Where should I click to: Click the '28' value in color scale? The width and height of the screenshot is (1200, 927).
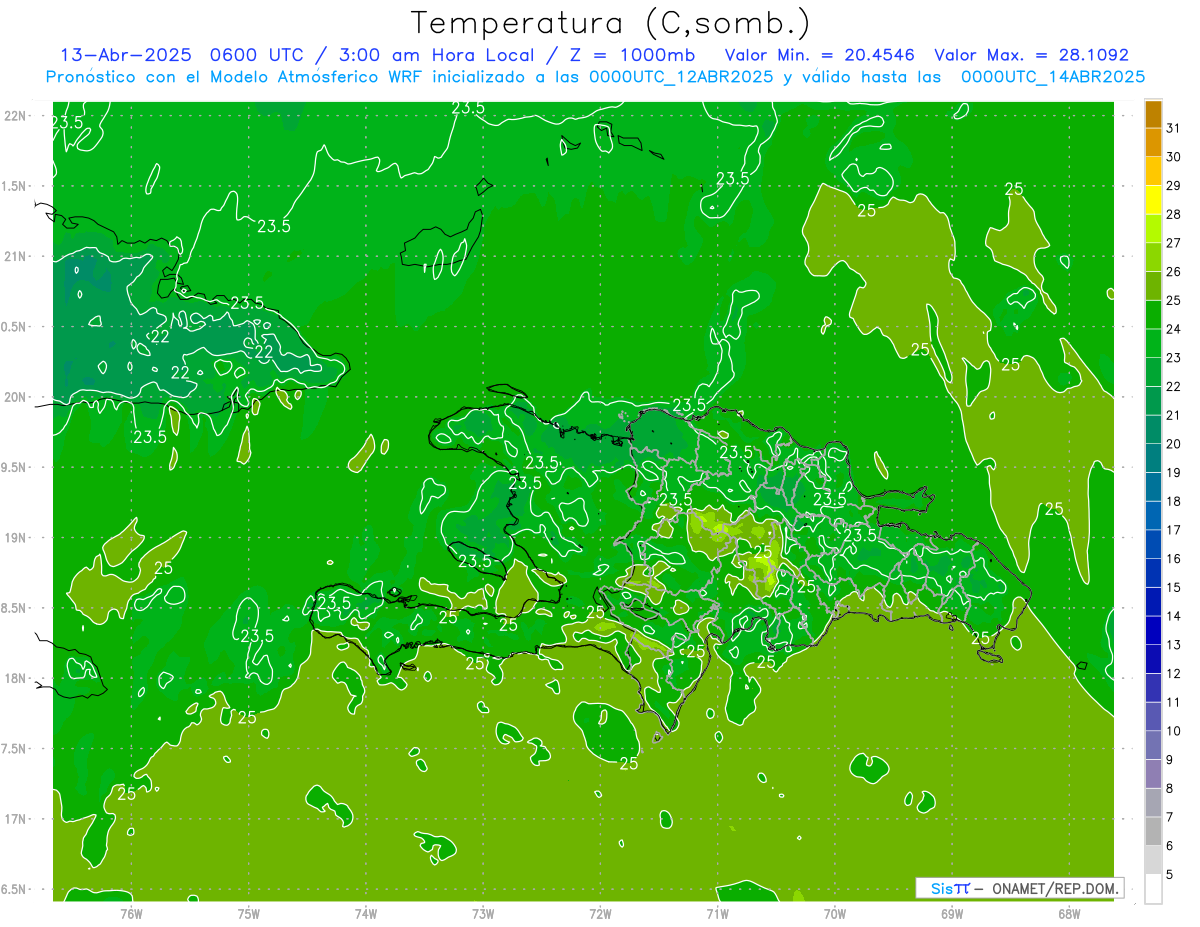1174,214
